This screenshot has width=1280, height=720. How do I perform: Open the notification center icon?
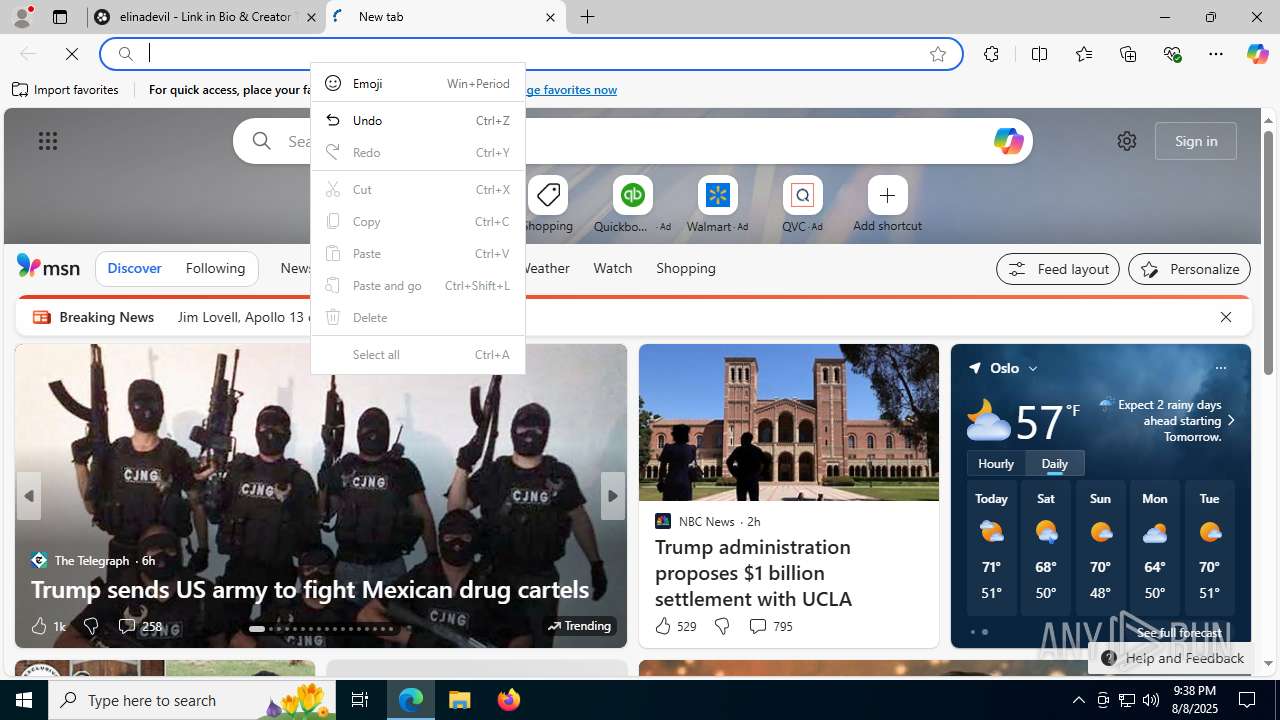click(x=1247, y=700)
